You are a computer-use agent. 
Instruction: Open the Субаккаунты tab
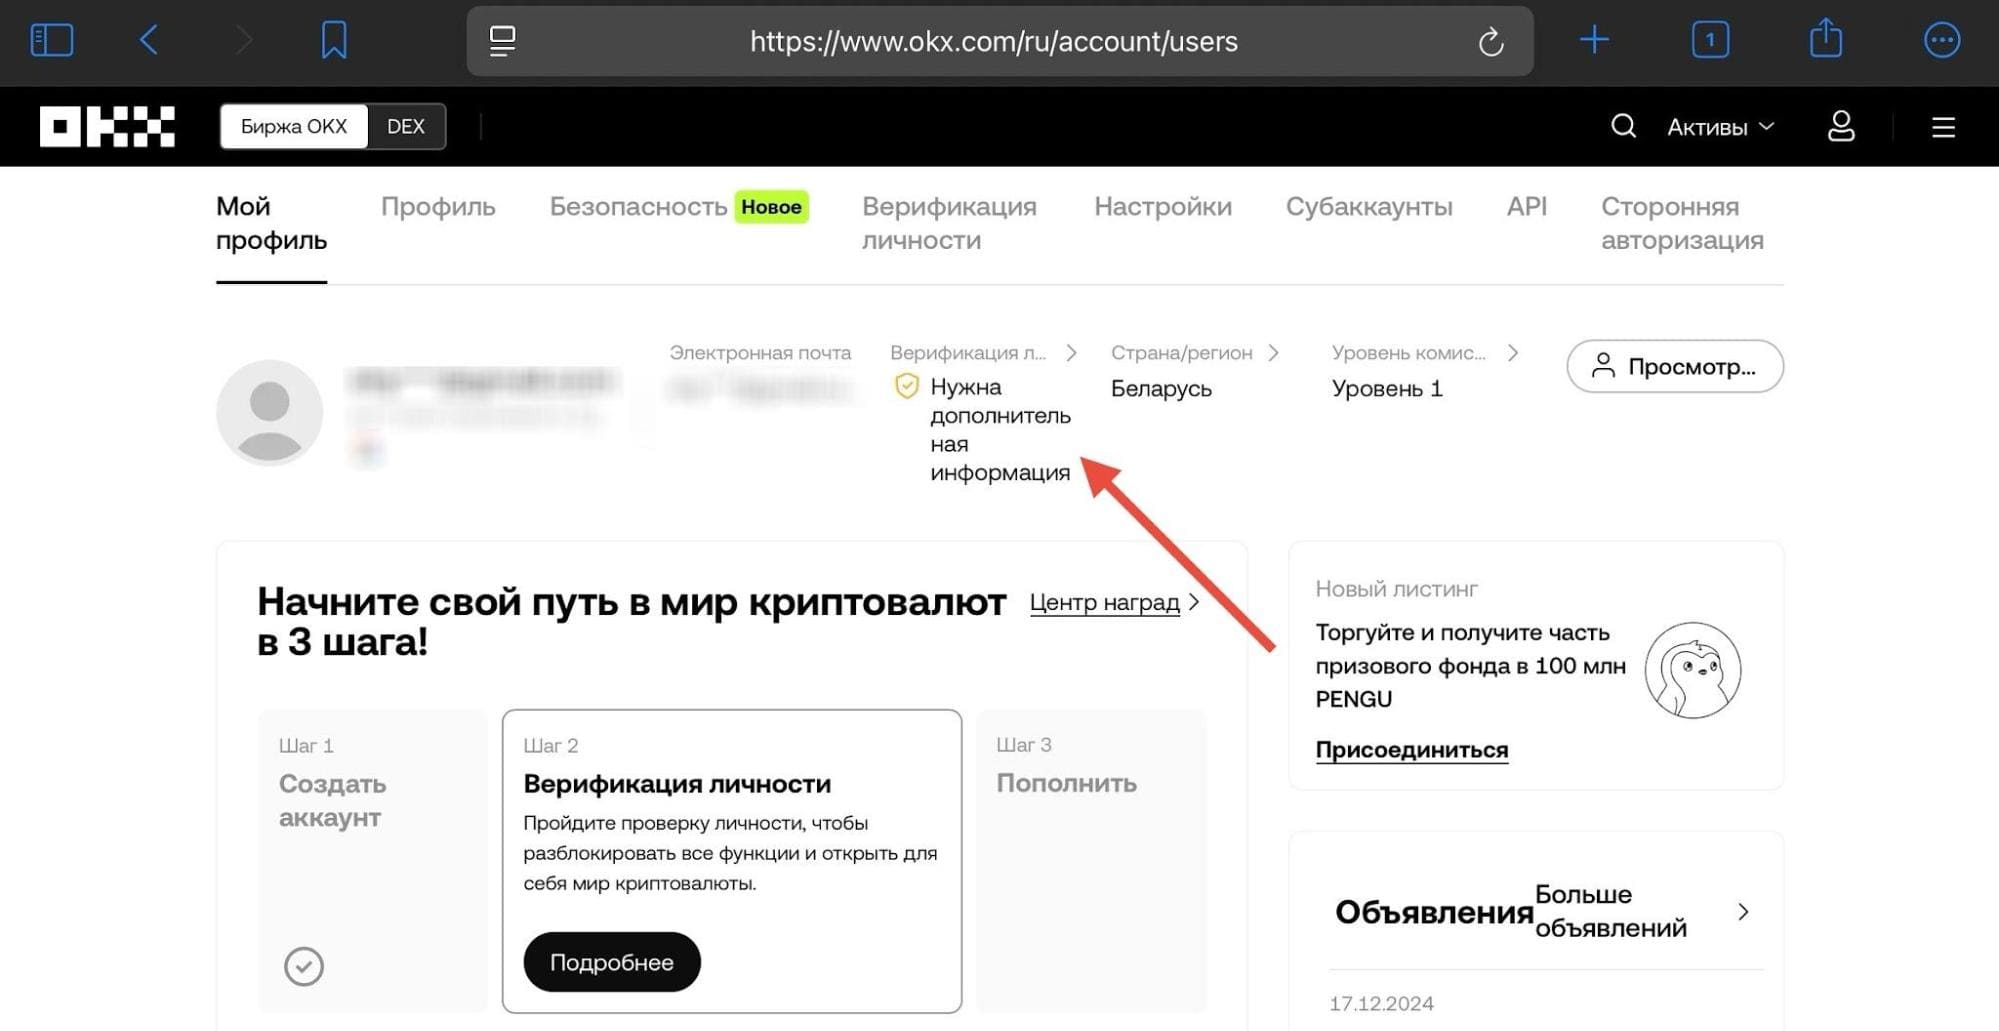coord(1368,206)
